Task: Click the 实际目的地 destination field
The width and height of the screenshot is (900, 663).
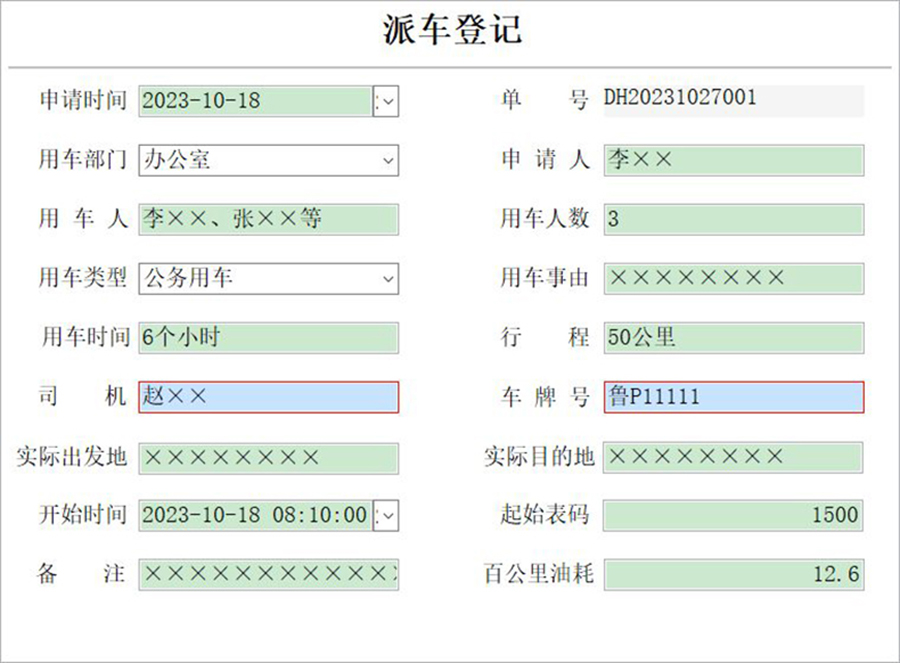Action: [x=735, y=457]
